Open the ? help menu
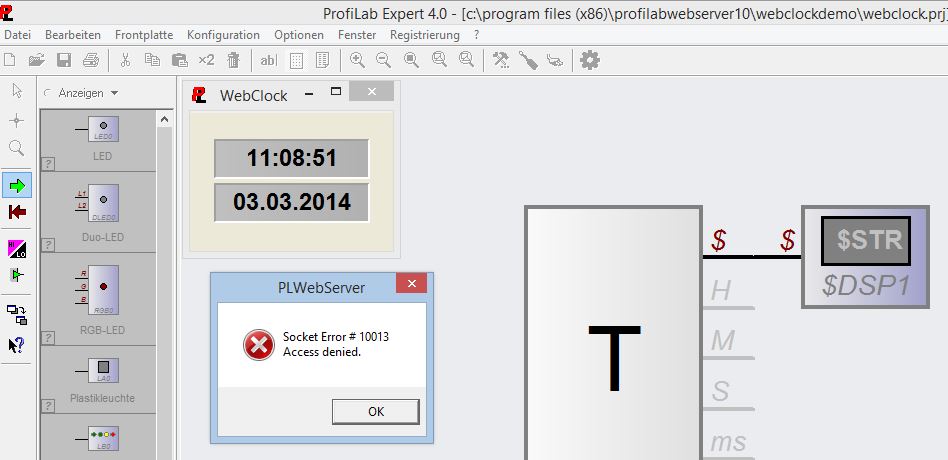Image resolution: width=948 pixels, height=460 pixels. [x=476, y=35]
